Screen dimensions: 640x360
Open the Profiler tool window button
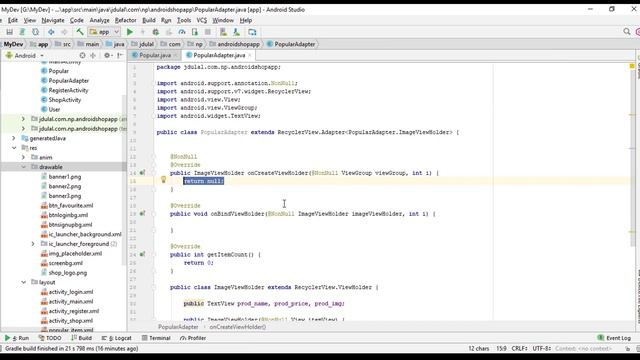[x=193, y=338]
